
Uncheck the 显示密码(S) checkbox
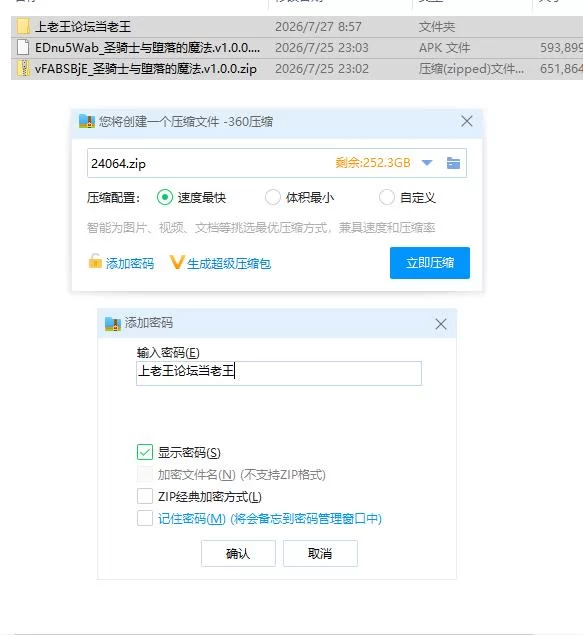pyautogui.click(x=145, y=452)
